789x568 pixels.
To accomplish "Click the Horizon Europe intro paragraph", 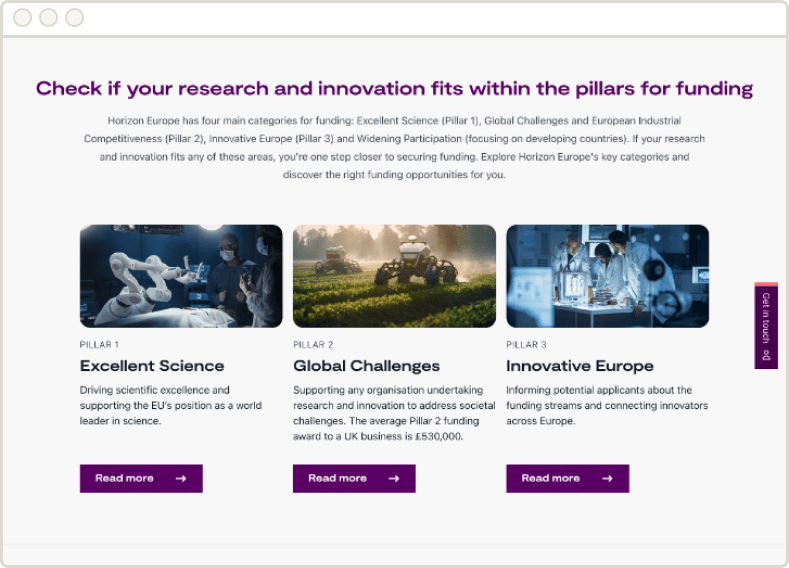I will click(x=394, y=148).
